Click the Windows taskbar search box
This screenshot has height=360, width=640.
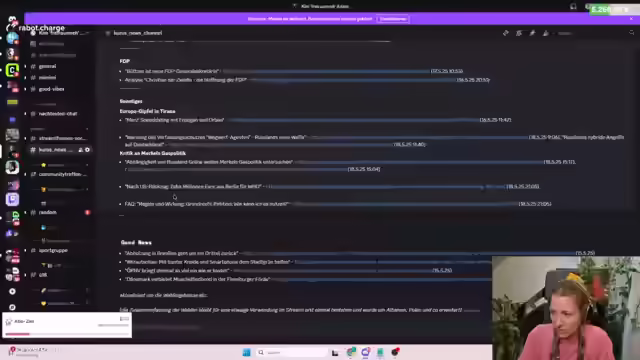tap(292, 352)
